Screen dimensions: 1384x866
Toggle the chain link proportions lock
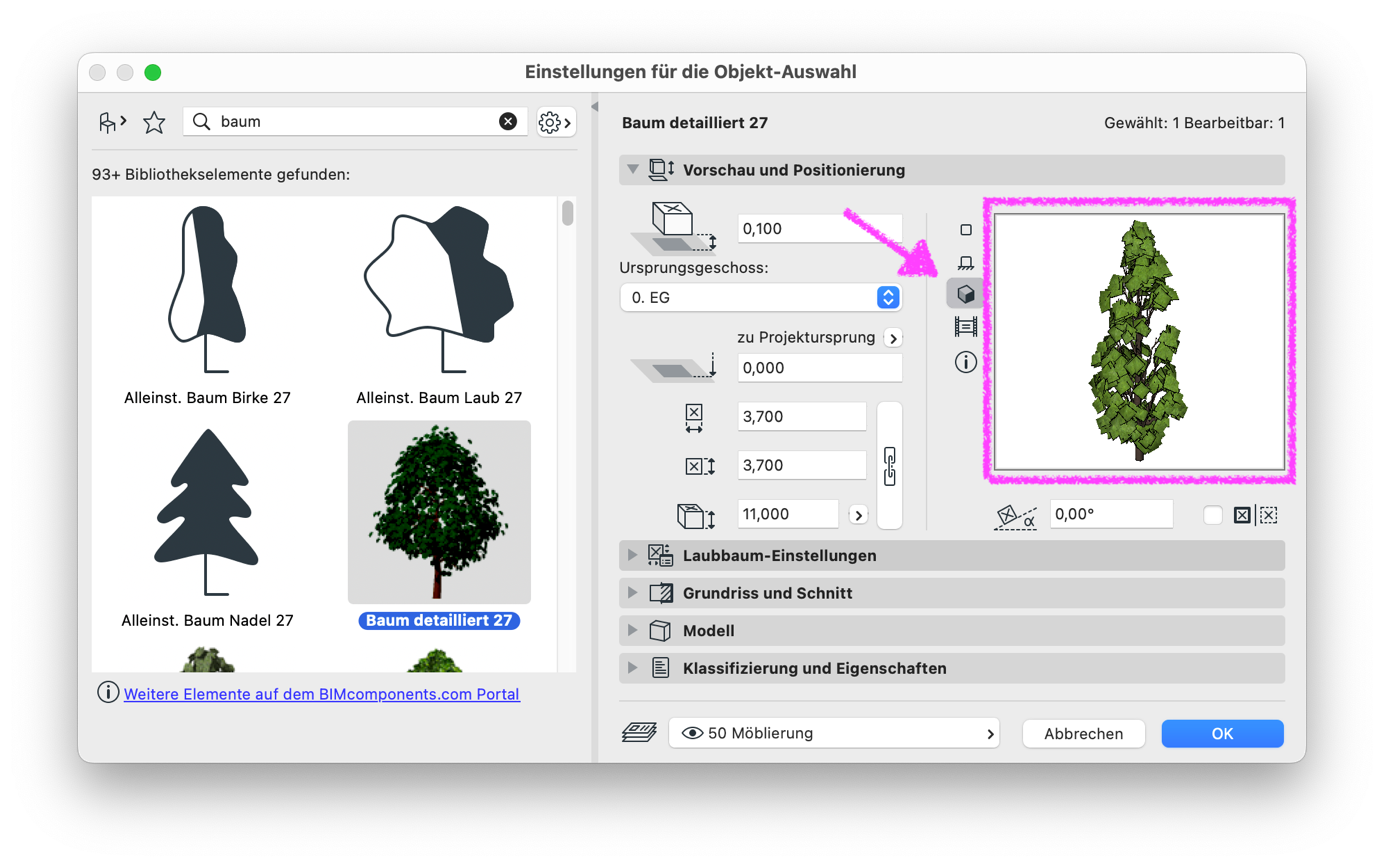890,465
